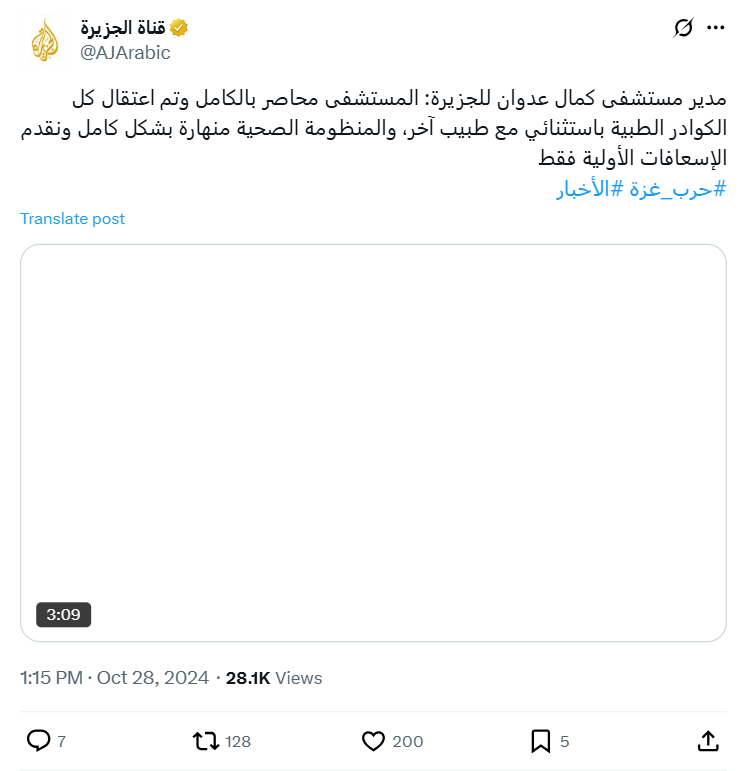The image size is (747, 771).
Task: Click the Grok circle-slash icon
Action: pos(684,28)
